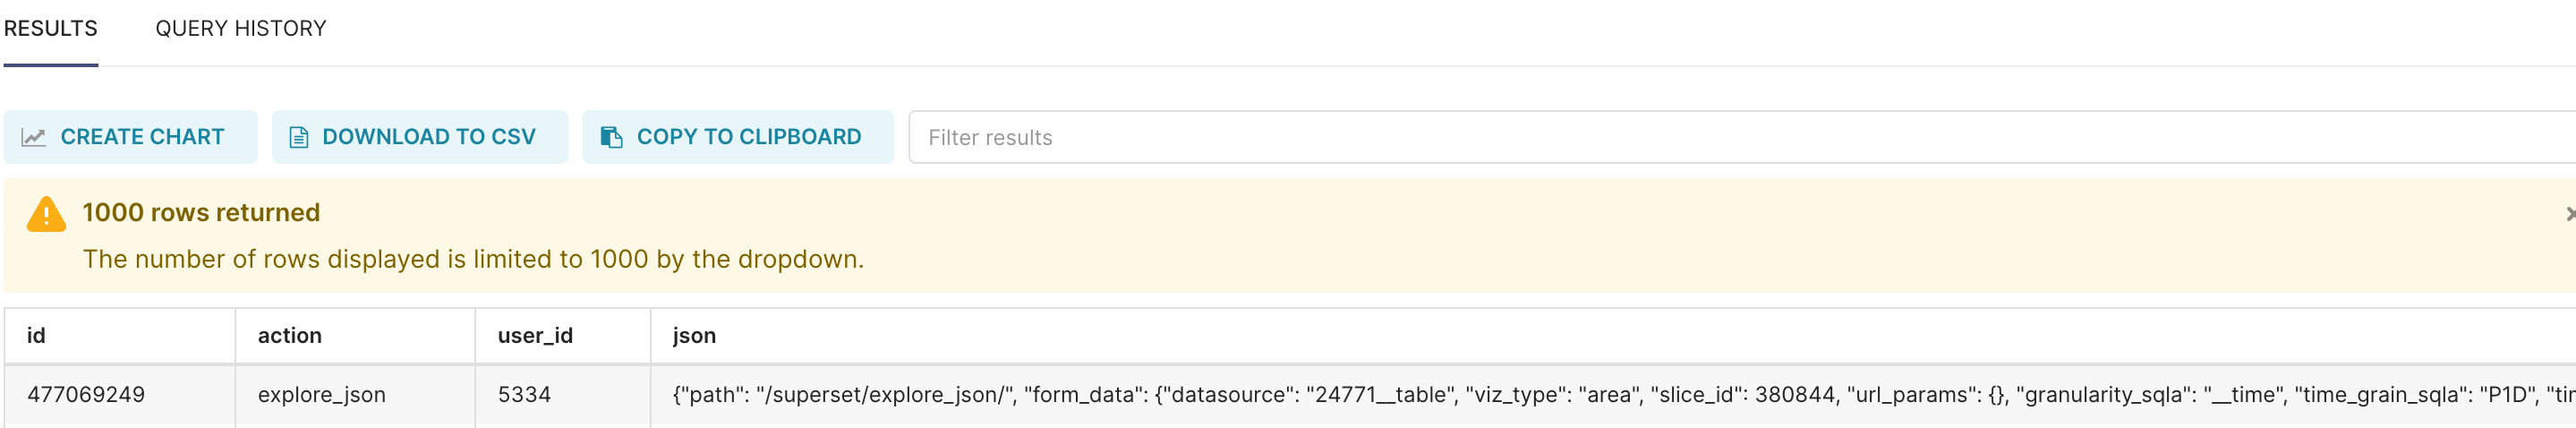Screen dimensions: 2576x428
Task: Click the file icon on Download to CSV
Action: tap(298, 137)
